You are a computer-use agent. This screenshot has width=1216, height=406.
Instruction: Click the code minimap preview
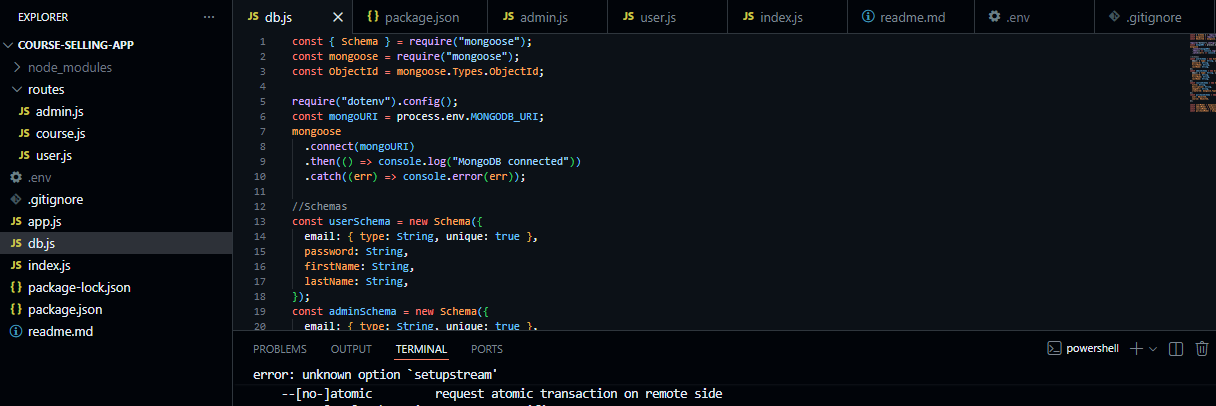pyautogui.click(x=1201, y=72)
